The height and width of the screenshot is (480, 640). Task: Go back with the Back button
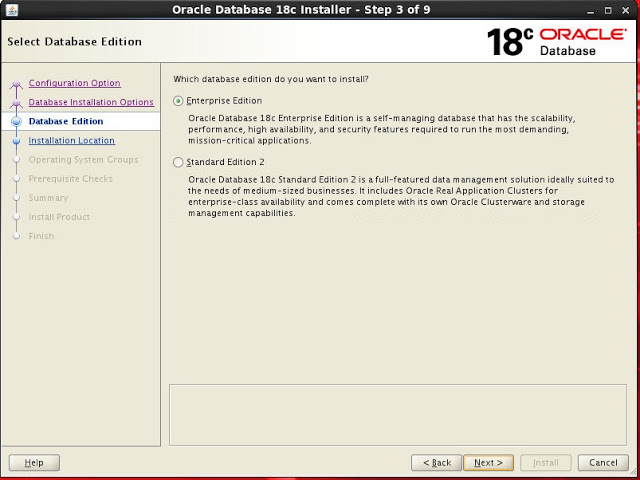coord(436,463)
